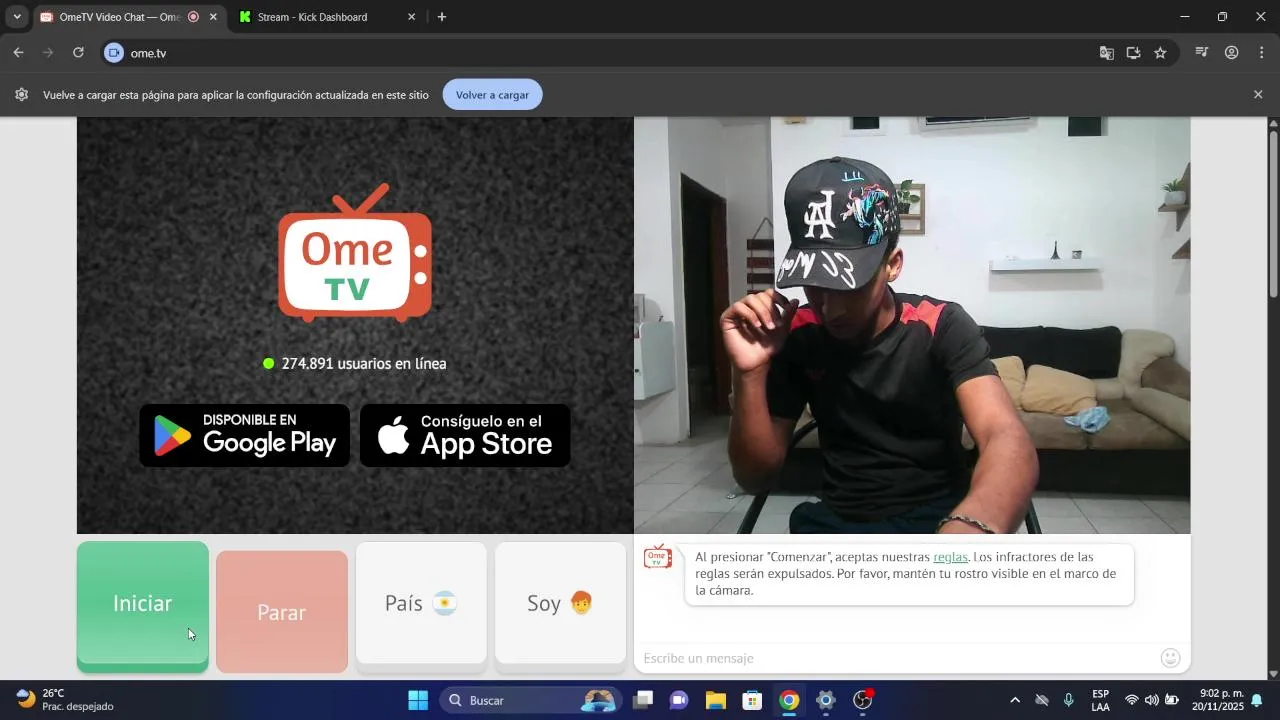Focus the Escribe un mensaje field

(x=895, y=658)
